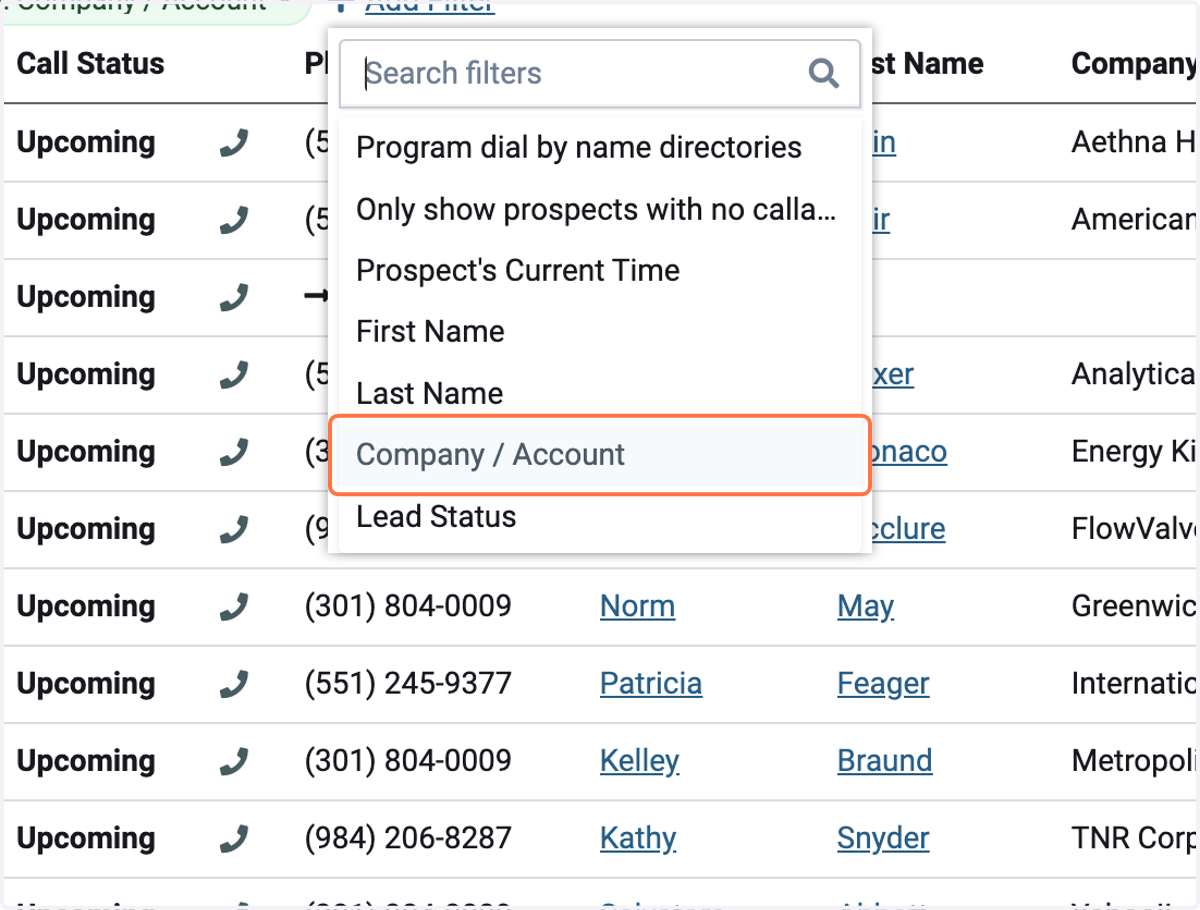Select Company / Account filter option
1200x910 pixels.
(599, 455)
